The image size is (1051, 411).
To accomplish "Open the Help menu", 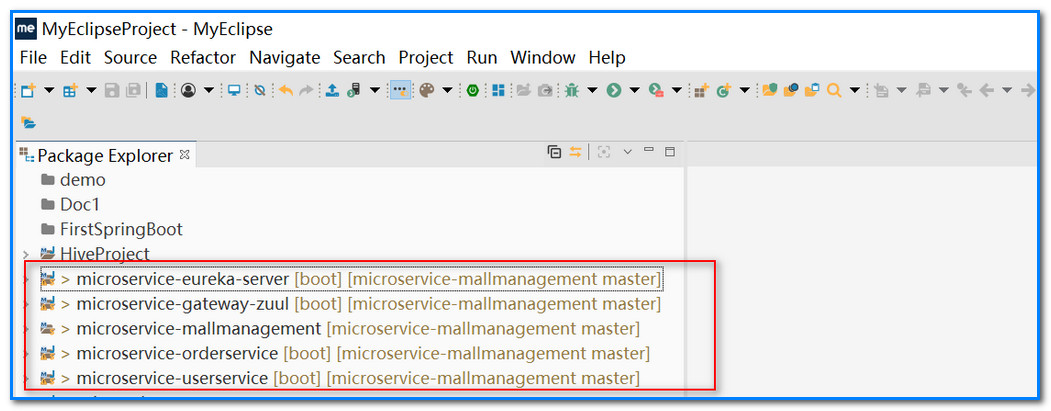I will (x=607, y=58).
